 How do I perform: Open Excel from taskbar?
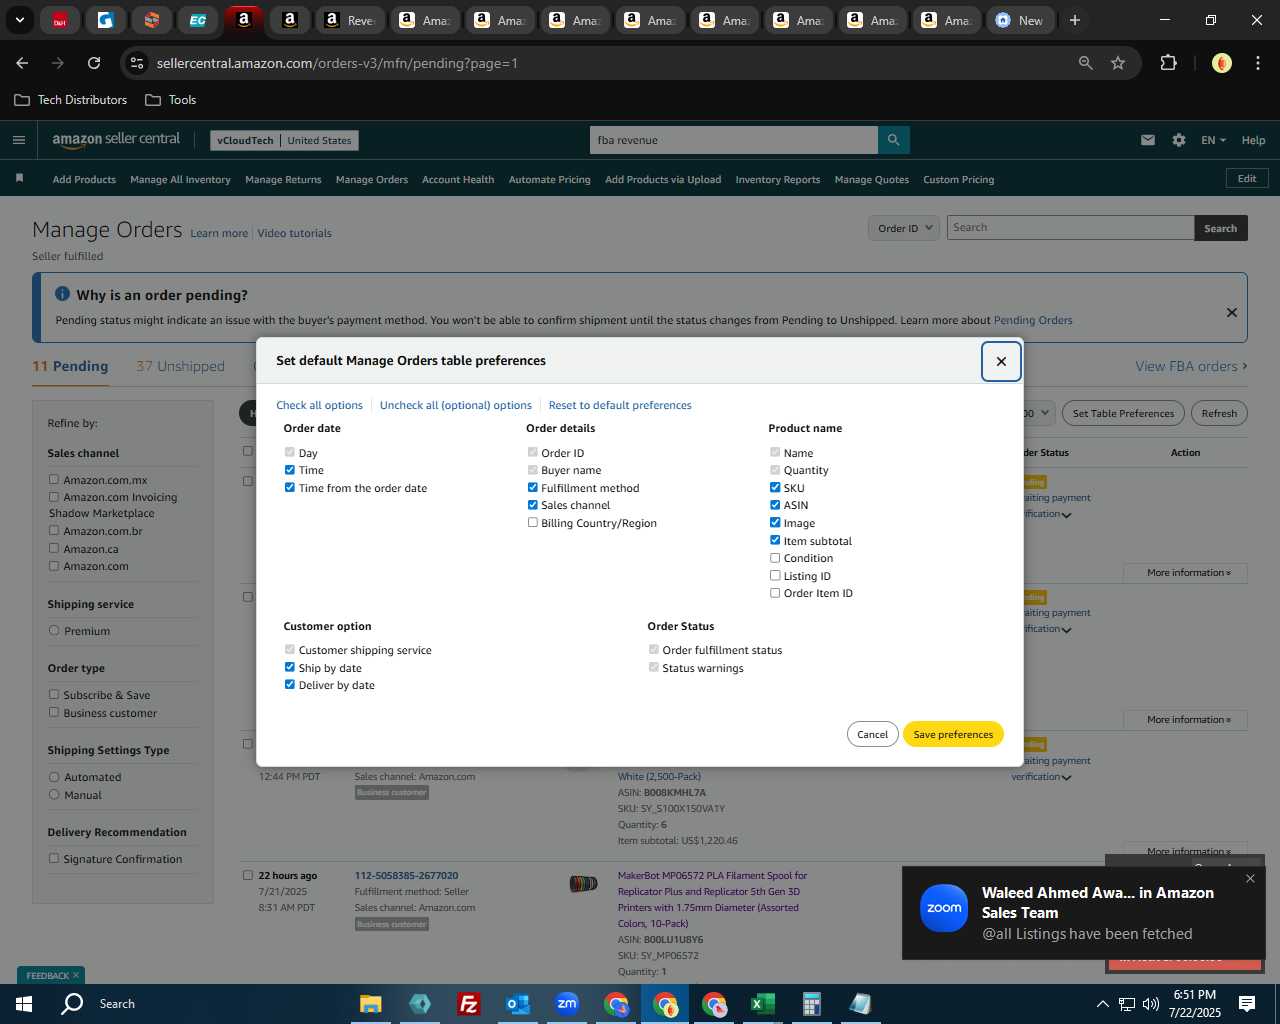[x=763, y=1003]
